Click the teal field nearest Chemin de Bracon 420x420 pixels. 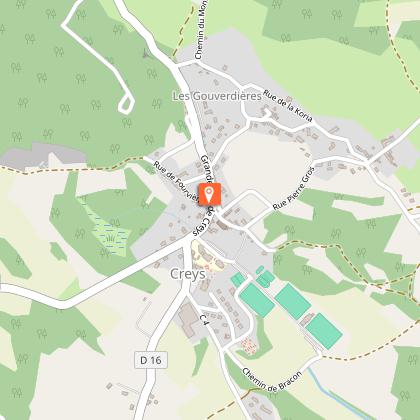(324, 331)
